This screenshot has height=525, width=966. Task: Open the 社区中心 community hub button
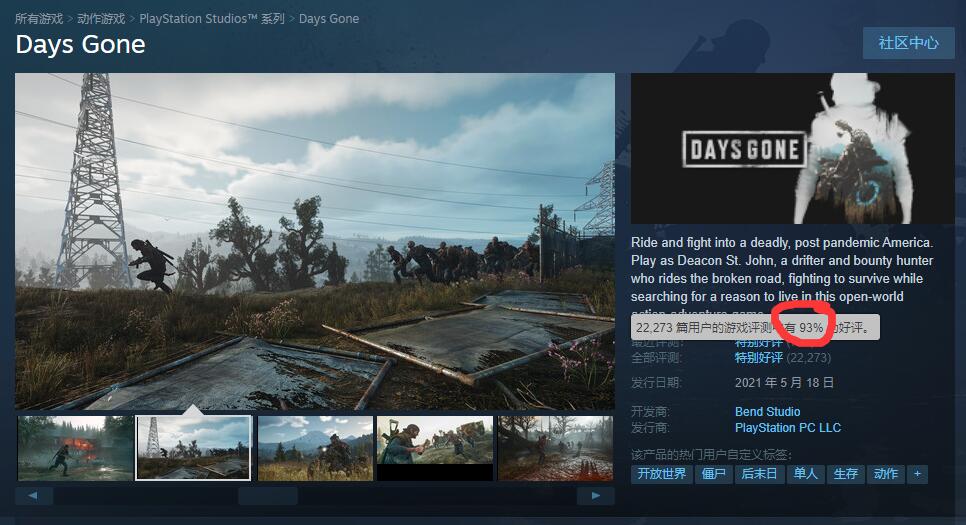909,43
